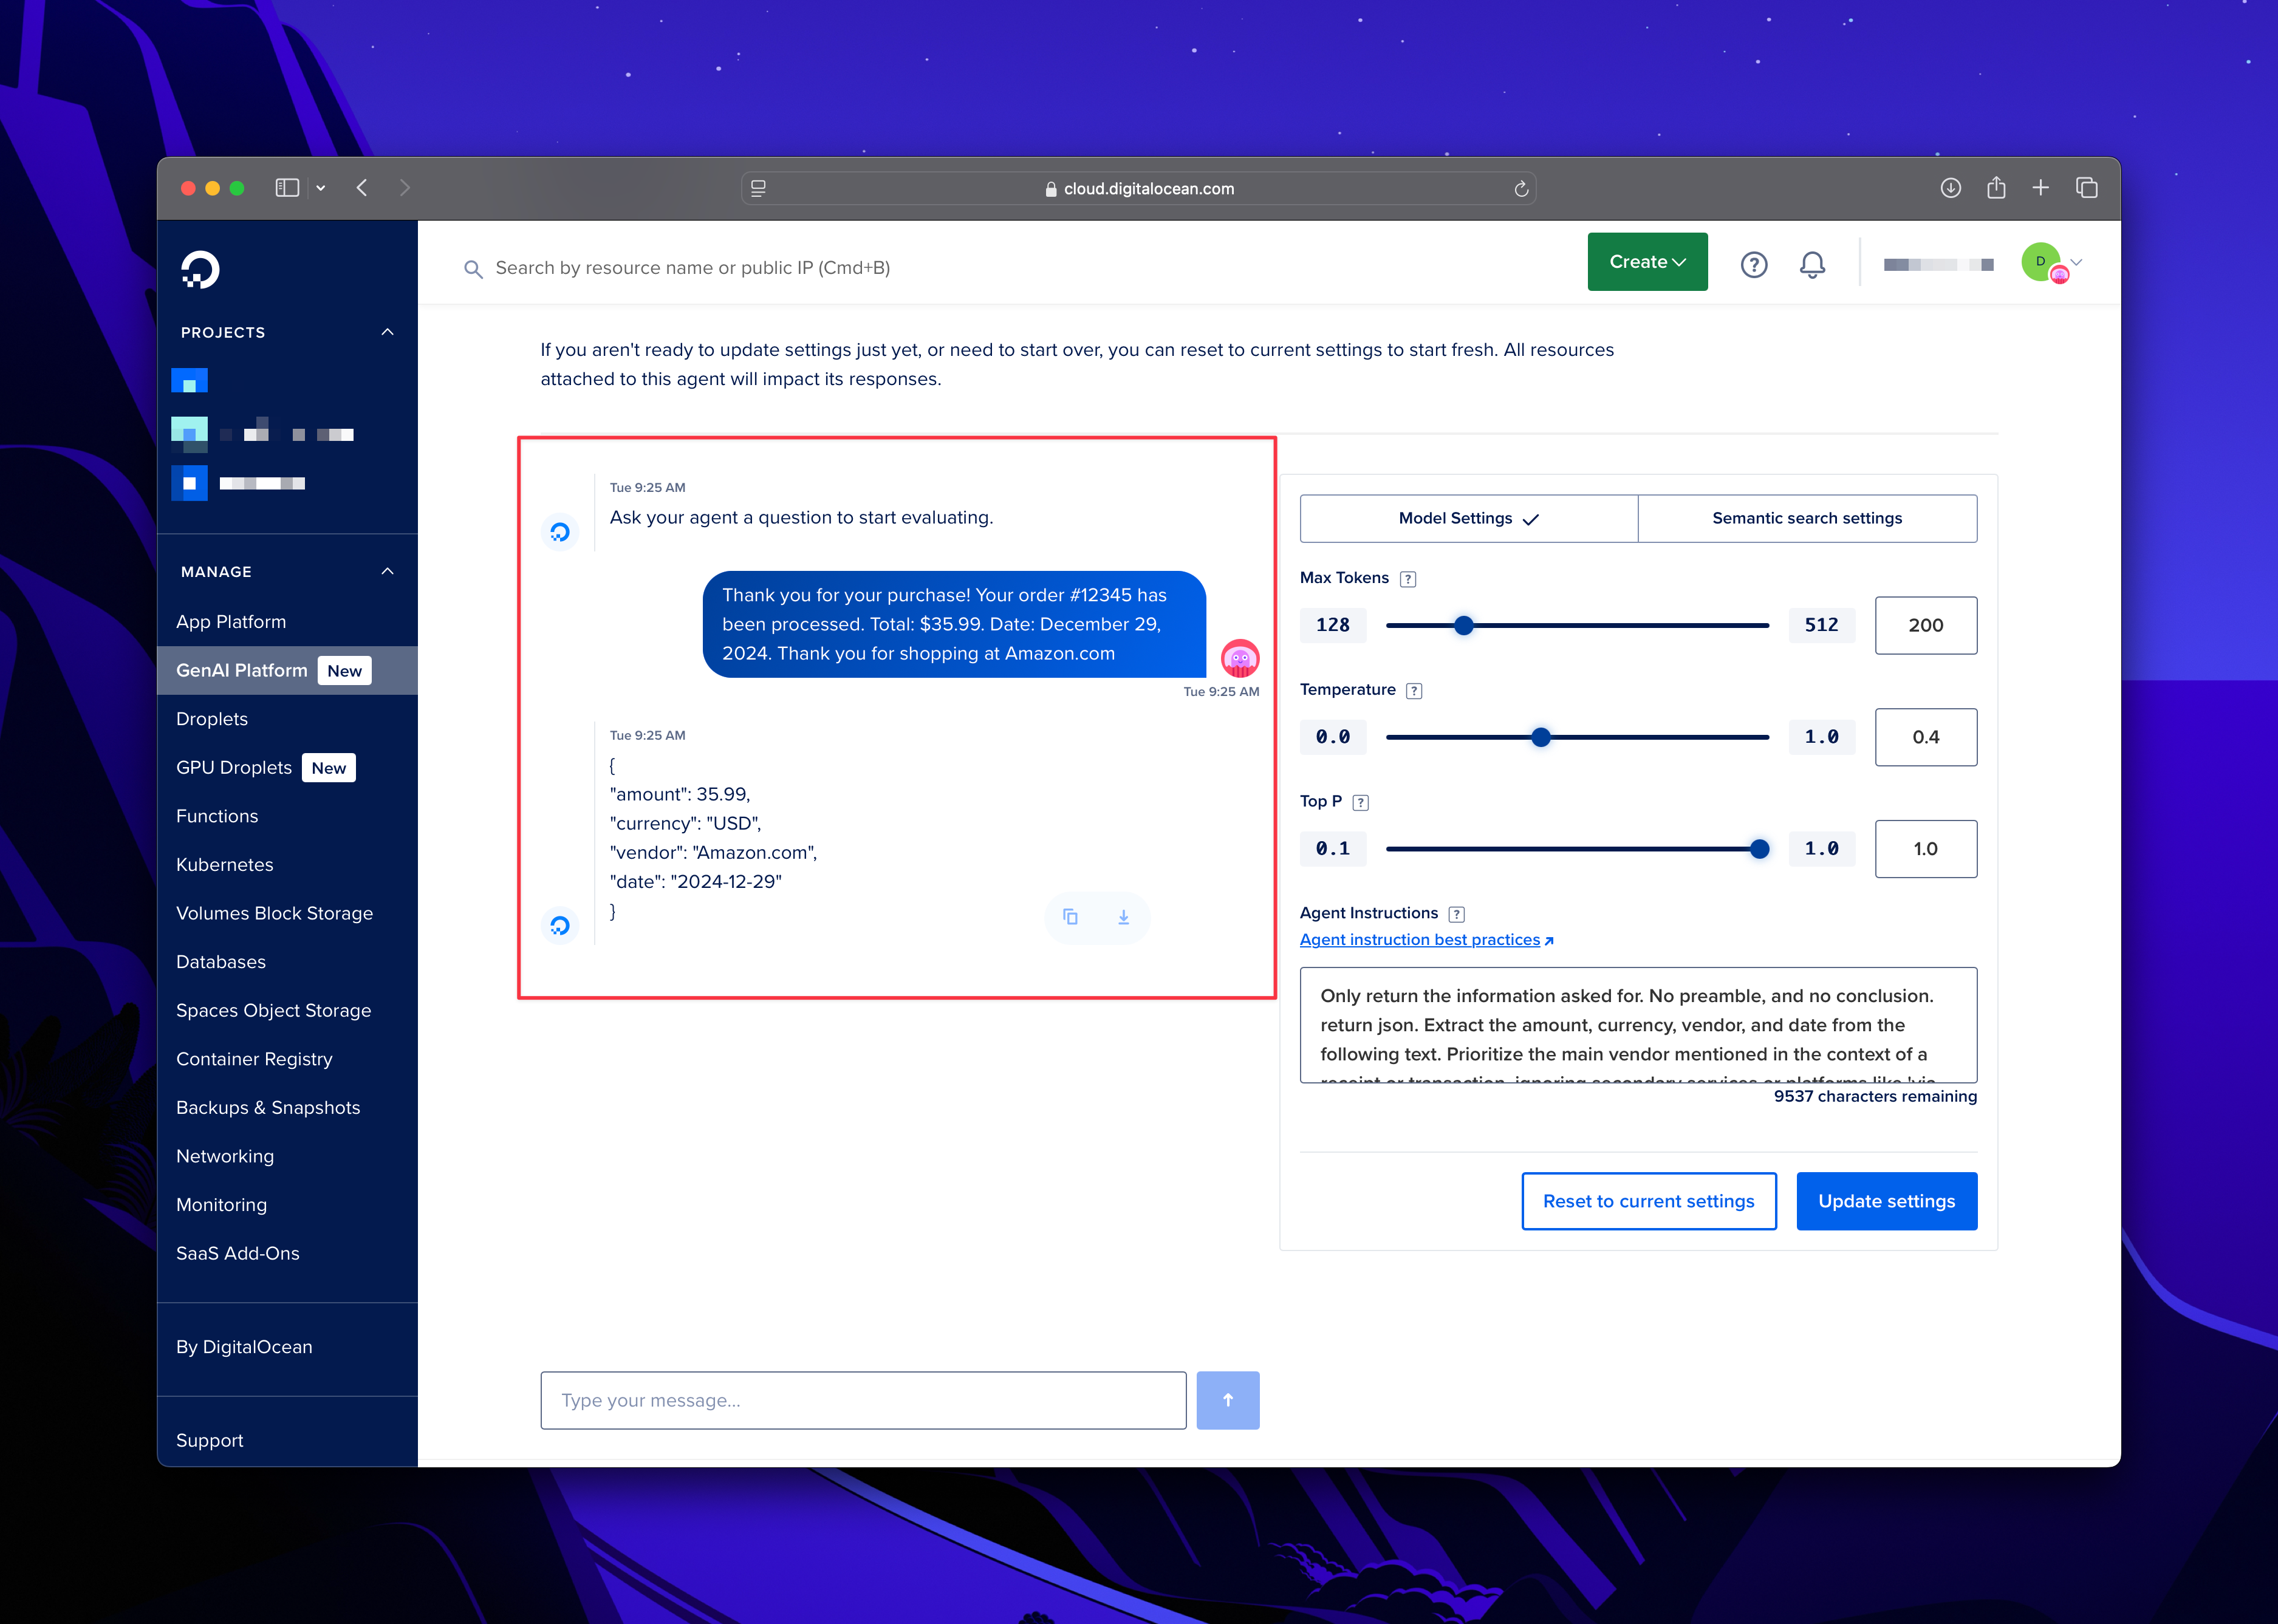Click the DigitalOcean logo in sidebar
2278x1624 pixels.
[x=200, y=270]
